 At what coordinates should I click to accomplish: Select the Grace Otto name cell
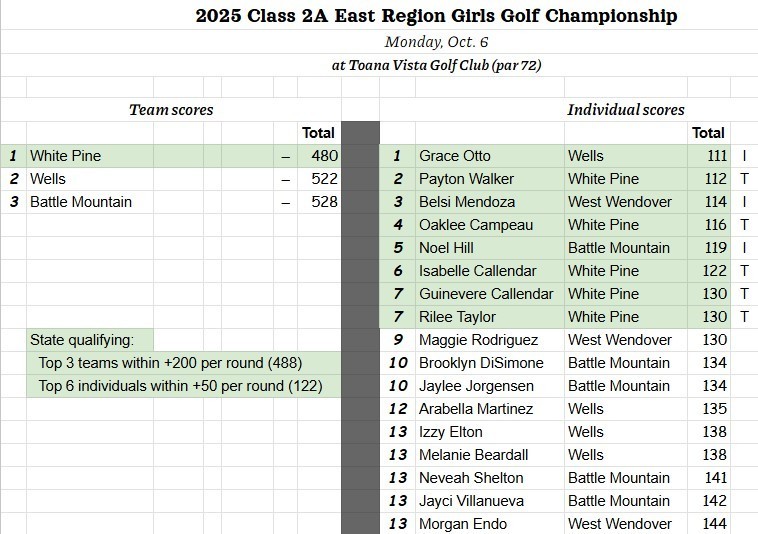(x=455, y=156)
